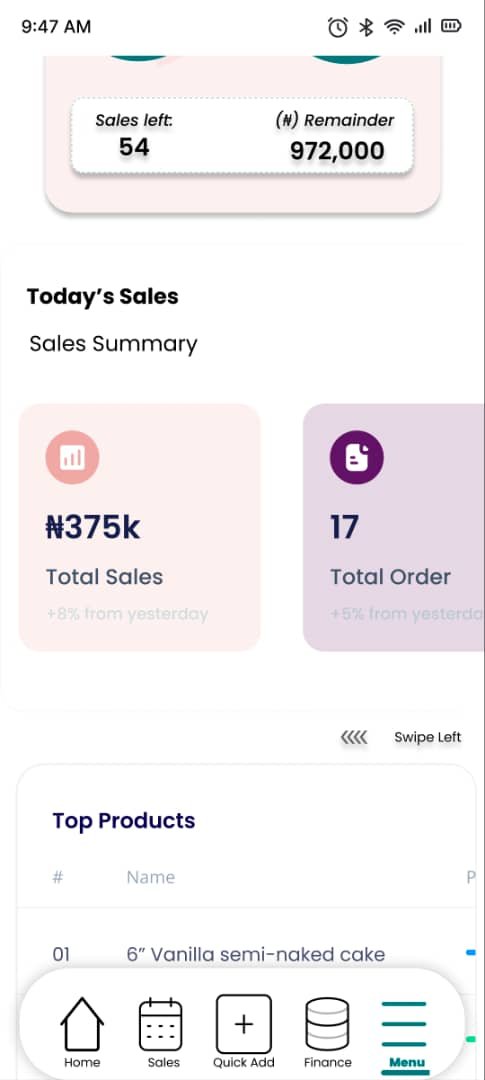
Task: Tap the Wi-Fi status icon
Action: (x=394, y=27)
